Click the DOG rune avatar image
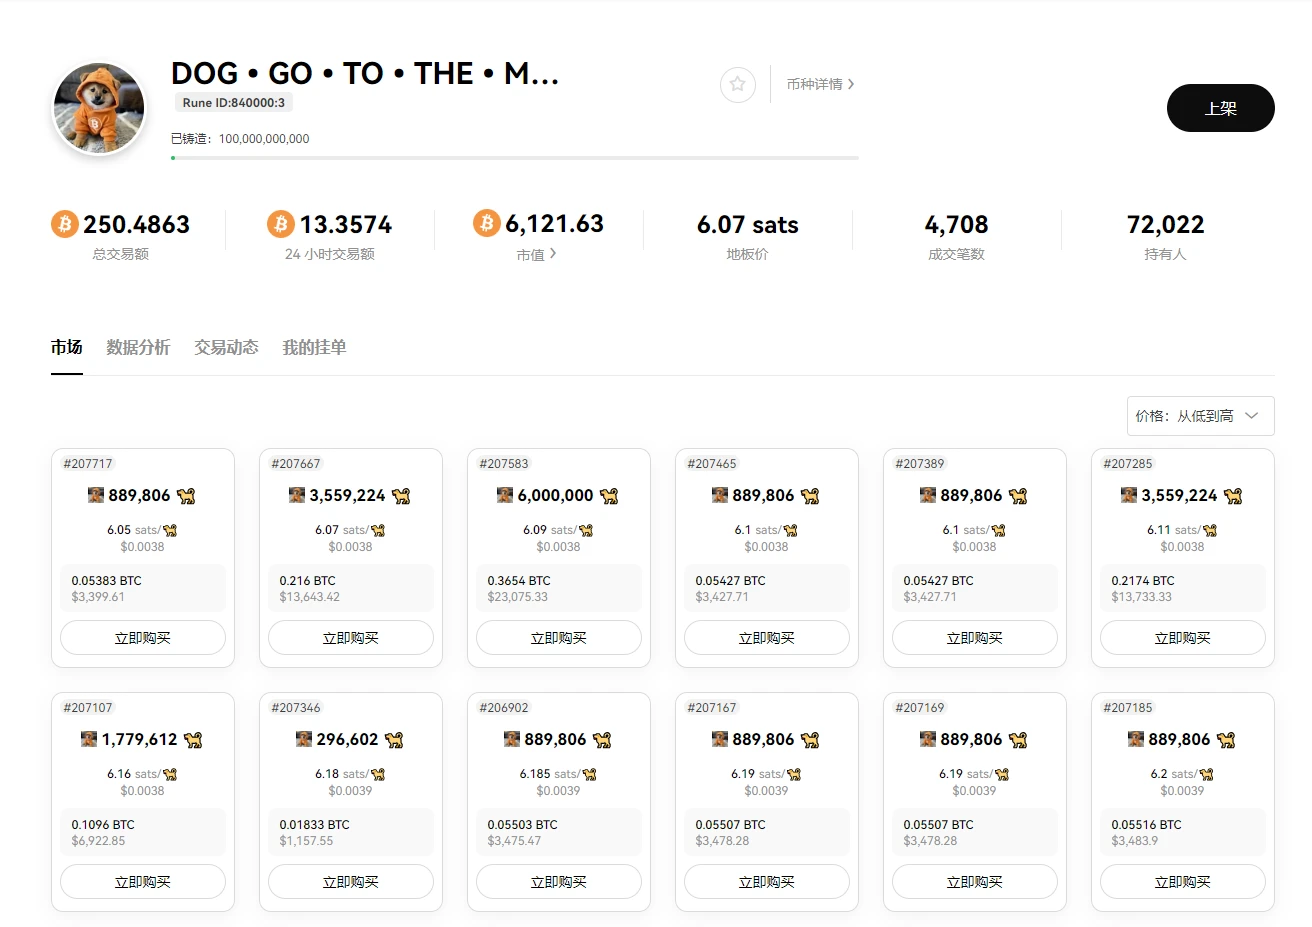1312x927 pixels. (99, 109)
